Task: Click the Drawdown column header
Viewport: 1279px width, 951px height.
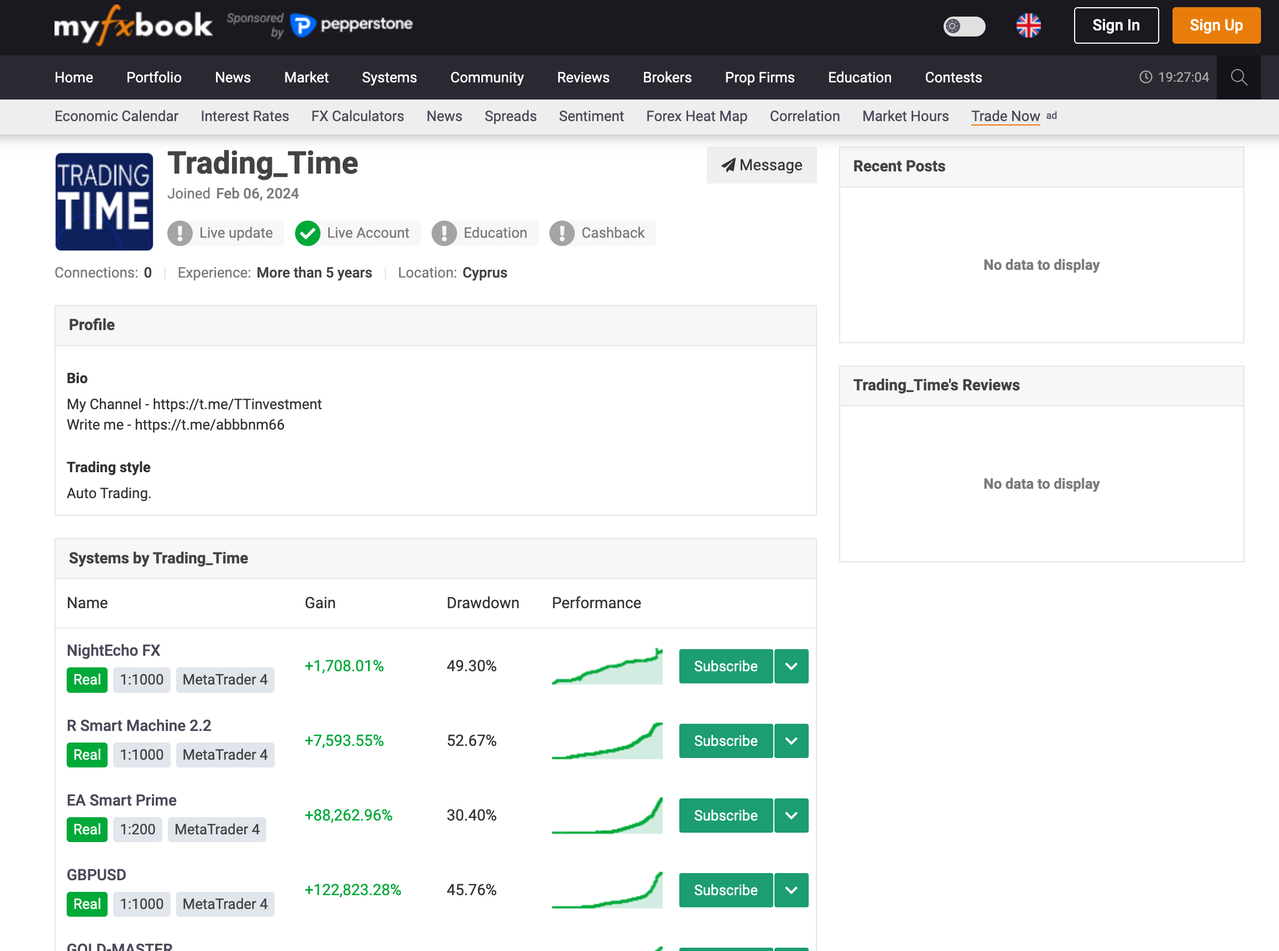Action: [x=483, y=603]
